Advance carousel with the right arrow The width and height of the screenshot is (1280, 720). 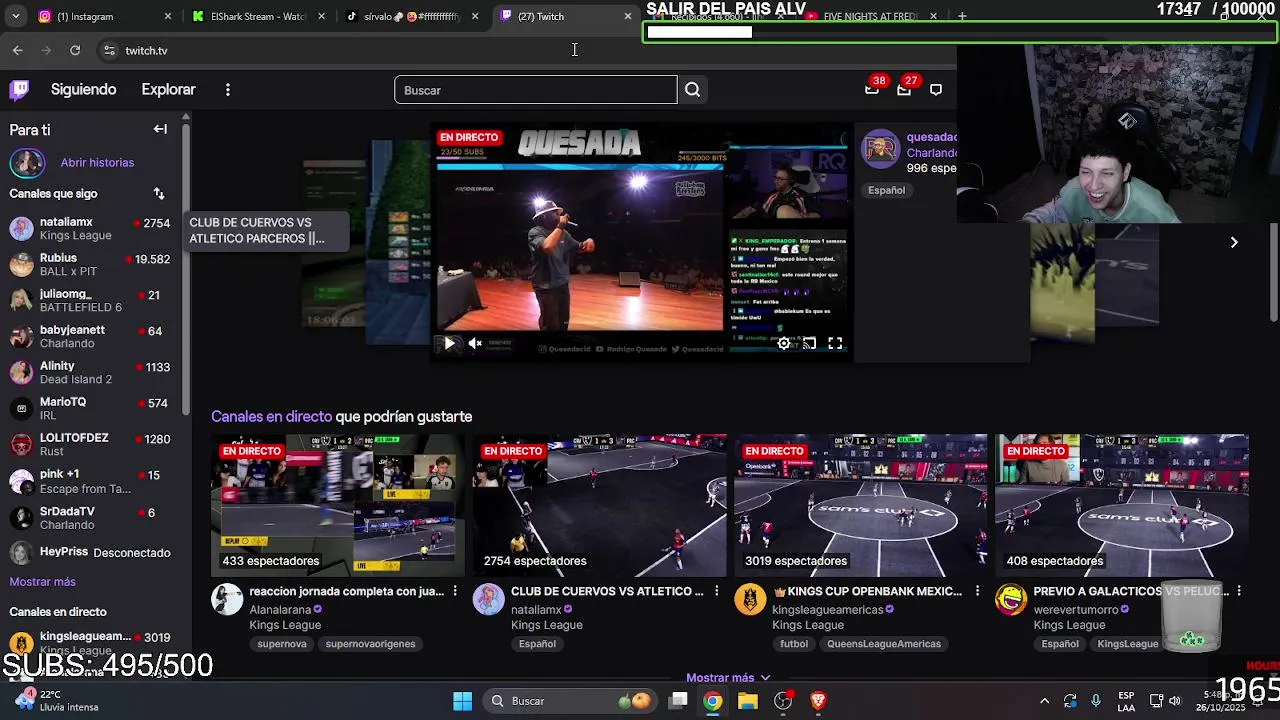(x=1234, y=242)
